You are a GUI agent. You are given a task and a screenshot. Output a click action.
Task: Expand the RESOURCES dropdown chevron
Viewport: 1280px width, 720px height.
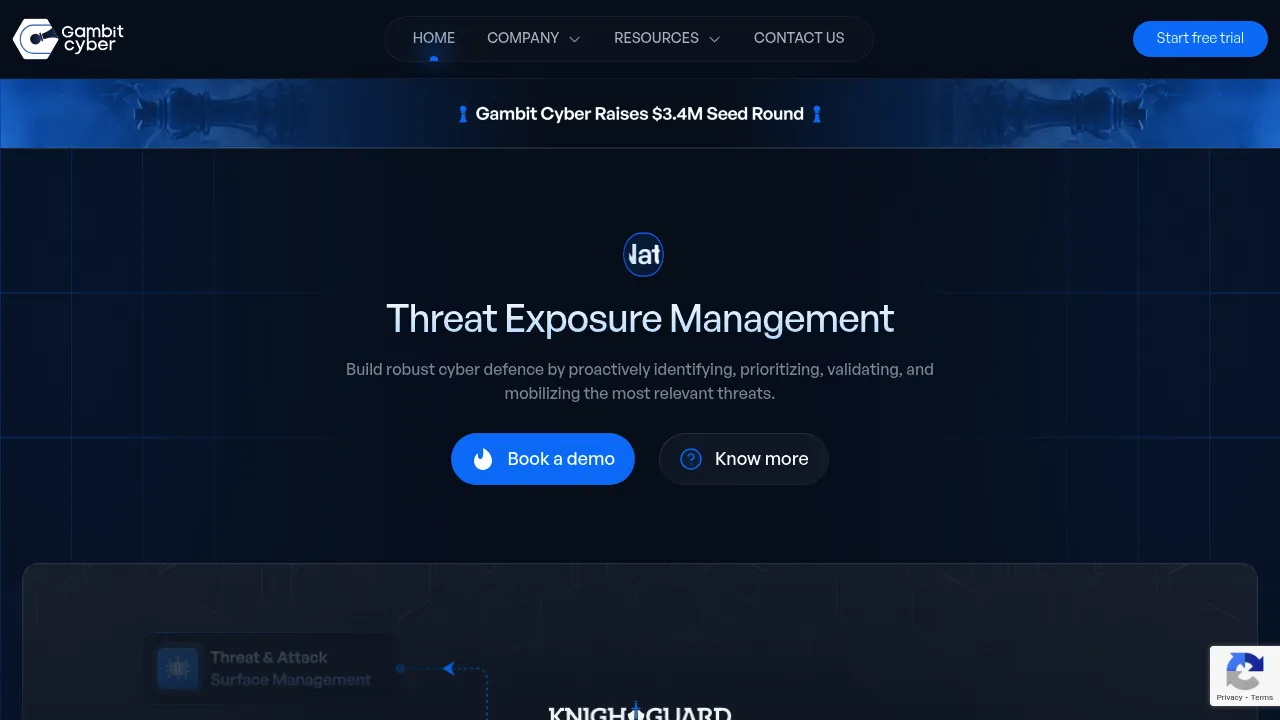click(x=714, y=39)
